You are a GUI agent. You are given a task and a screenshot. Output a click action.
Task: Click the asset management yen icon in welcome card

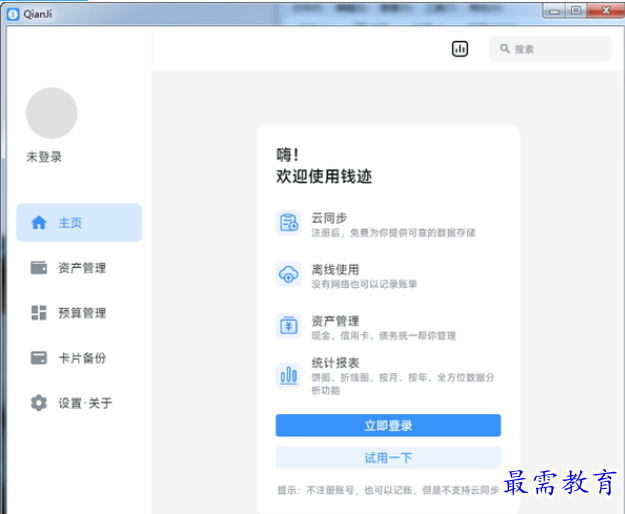pos(289,326)
